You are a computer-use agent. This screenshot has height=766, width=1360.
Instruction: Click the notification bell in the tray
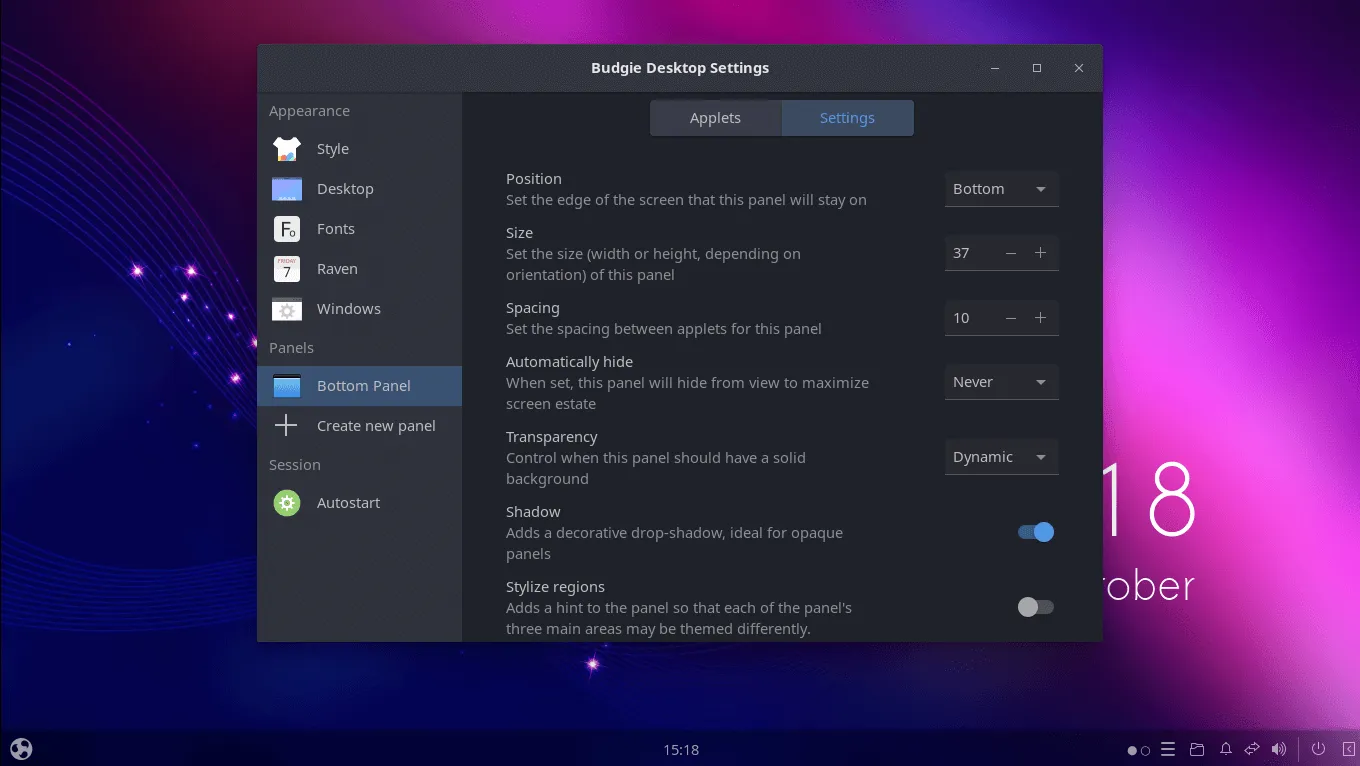click(x=1225, y=749)
